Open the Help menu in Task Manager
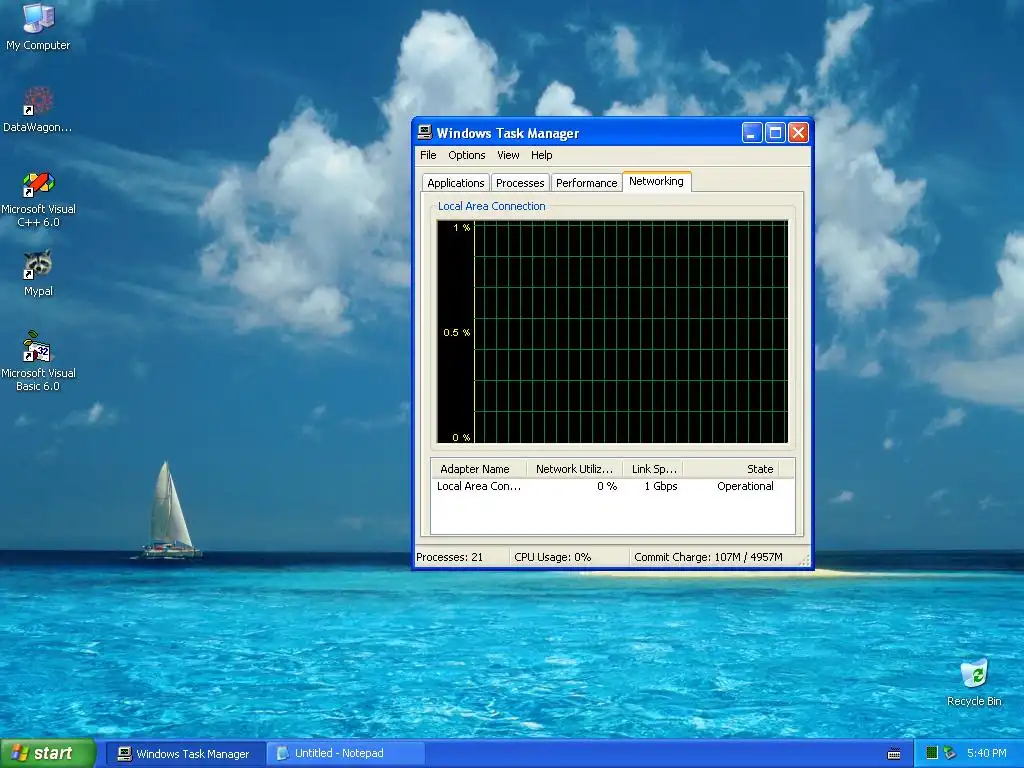Screen dimensions: 1024x768 541,155
